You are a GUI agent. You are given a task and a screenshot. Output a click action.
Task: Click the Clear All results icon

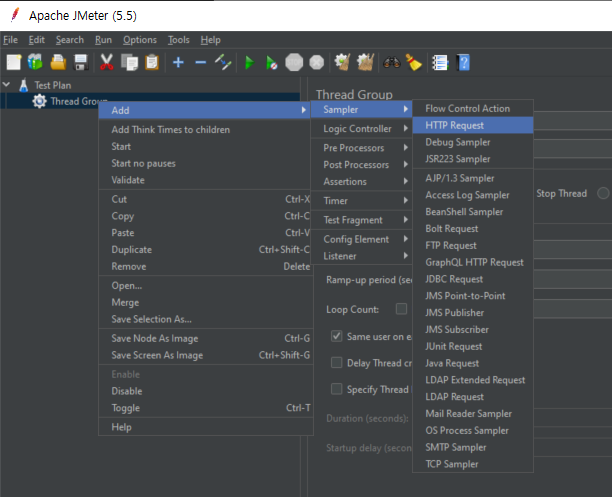[365, 62]
